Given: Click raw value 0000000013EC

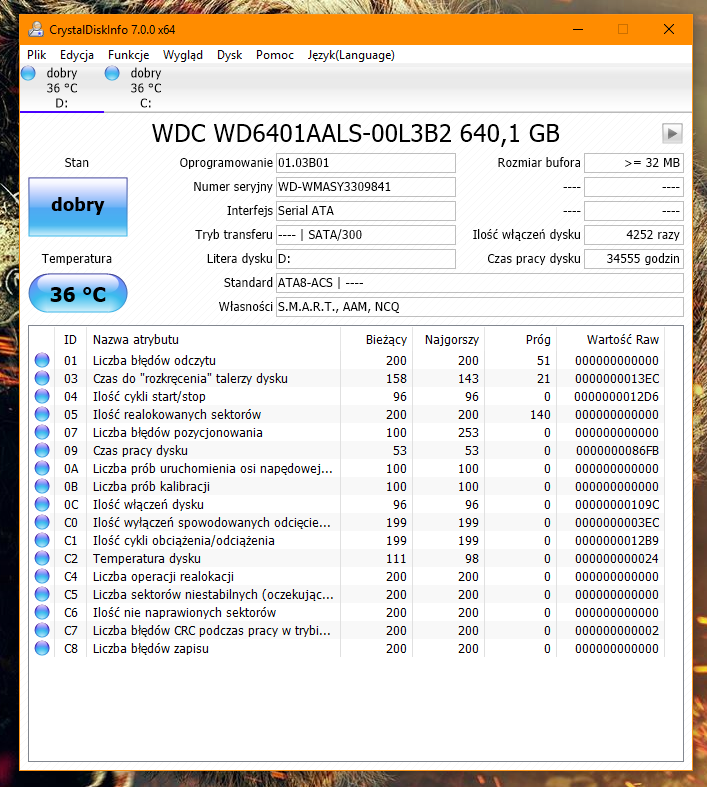Looking at the screenshot, I should (x=617, y=378).
